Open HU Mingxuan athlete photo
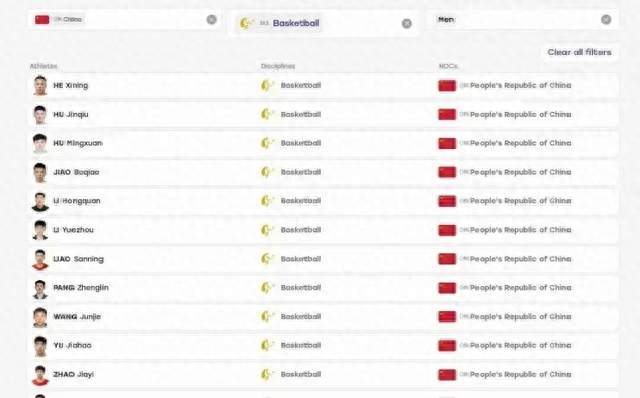This screenshot has height=398, width=640. 40,143
